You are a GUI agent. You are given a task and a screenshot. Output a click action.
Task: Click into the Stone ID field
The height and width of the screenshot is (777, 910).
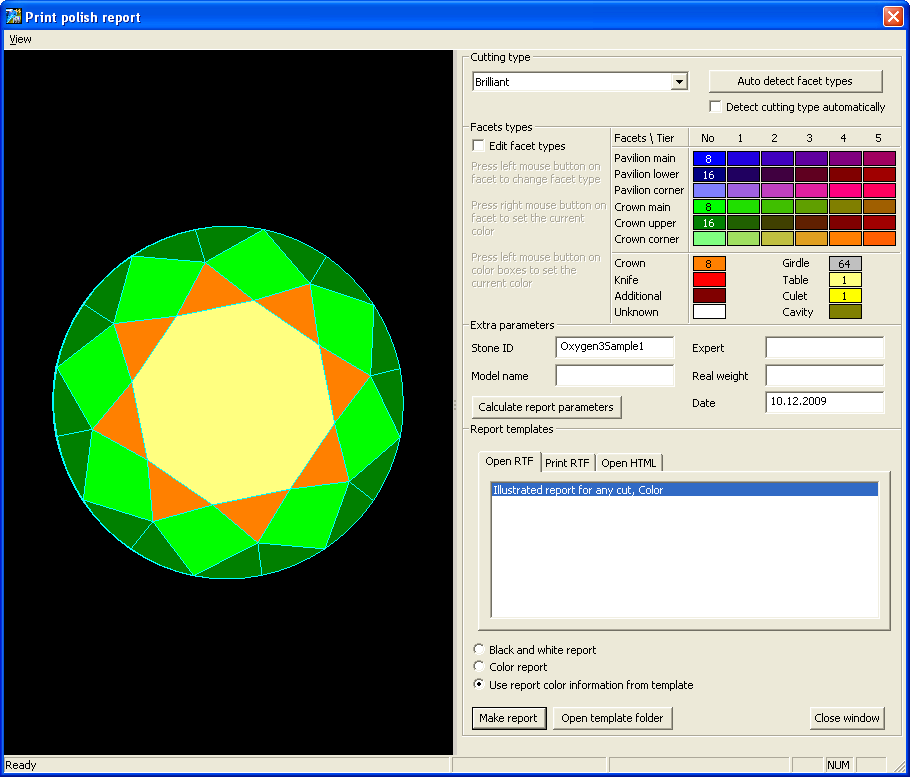(x=615, y=347)
